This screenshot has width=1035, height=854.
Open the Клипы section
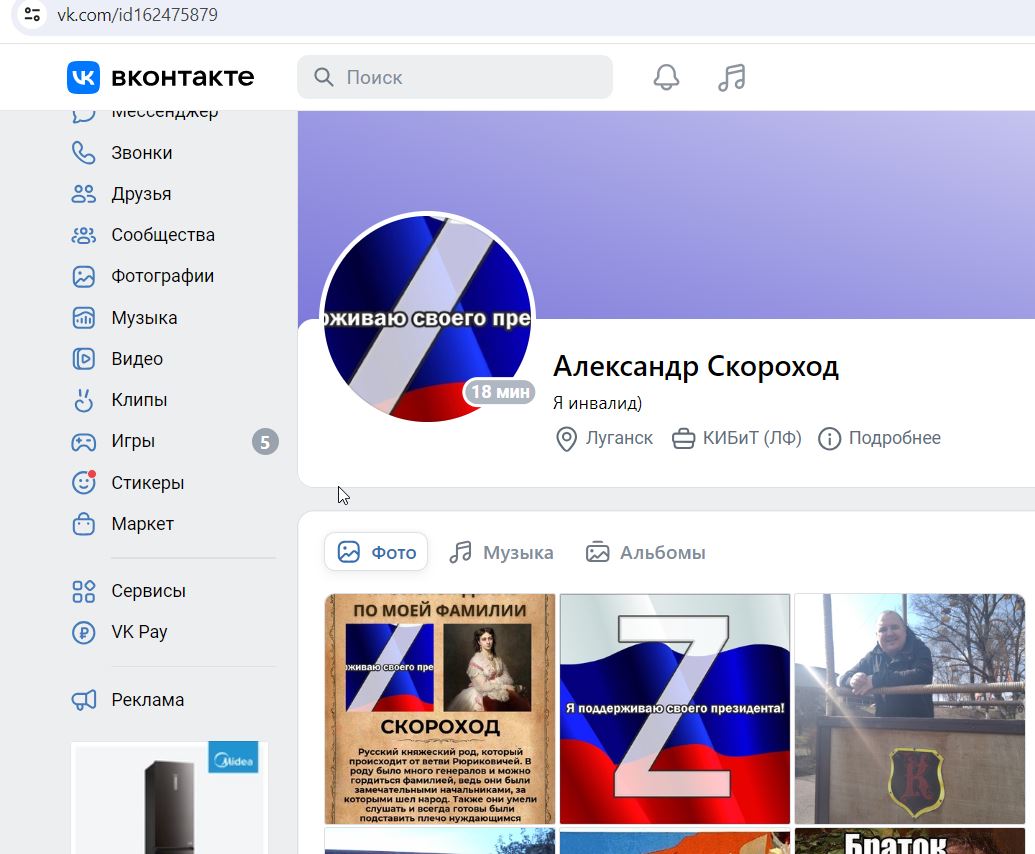[137, 399]
